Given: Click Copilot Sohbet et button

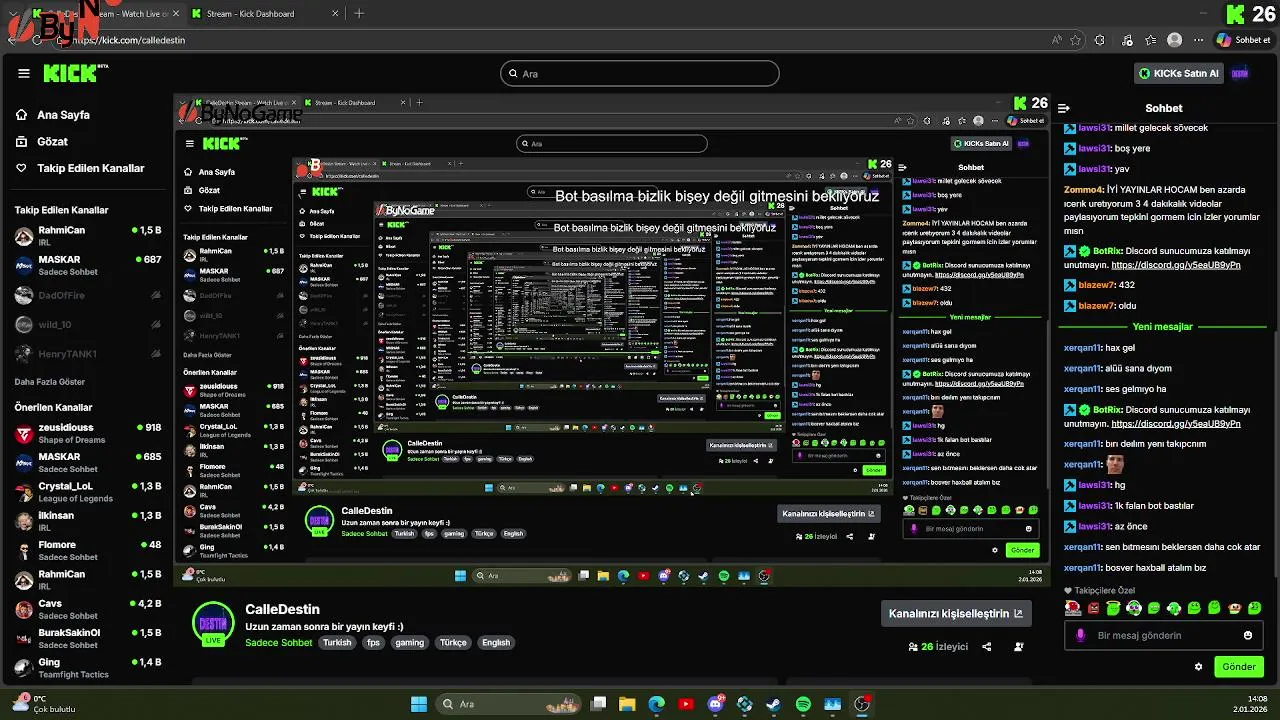Looking at the screenshot, I should [x=1243, y=40].
